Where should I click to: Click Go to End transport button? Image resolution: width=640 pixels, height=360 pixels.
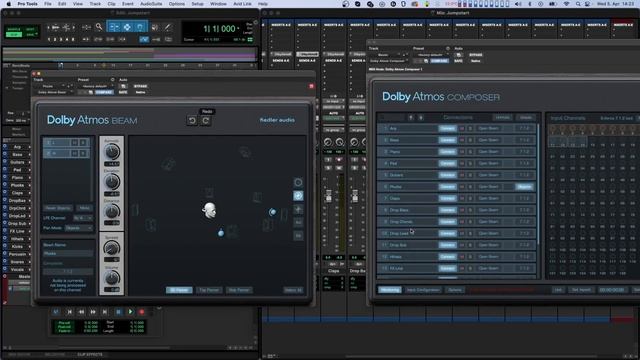pyautogui.click(x=105, y=312)
